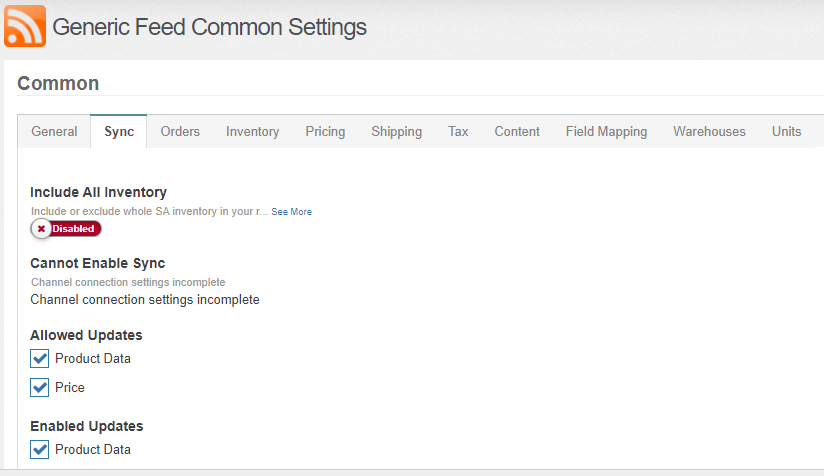This screenshot has height=476, width=824.
Task: Uncheck Price under Allowed Updates
Action: pyautogui.click(x=39, y=387)
